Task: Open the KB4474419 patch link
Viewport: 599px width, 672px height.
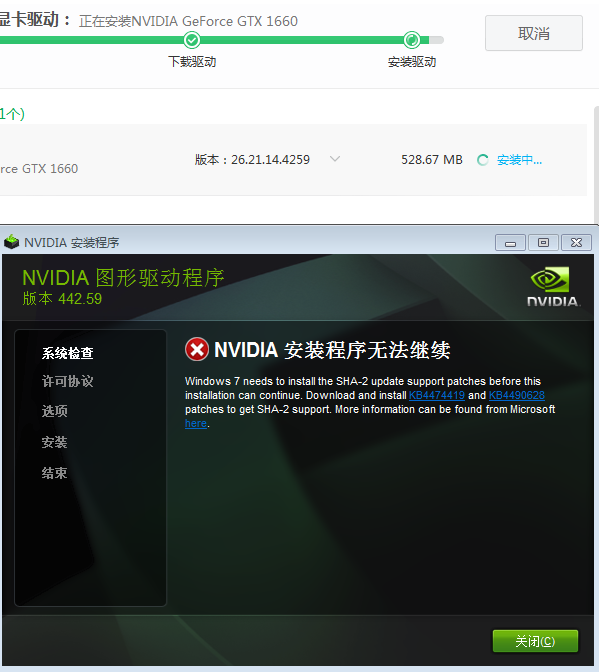Action: pos(437,395)
